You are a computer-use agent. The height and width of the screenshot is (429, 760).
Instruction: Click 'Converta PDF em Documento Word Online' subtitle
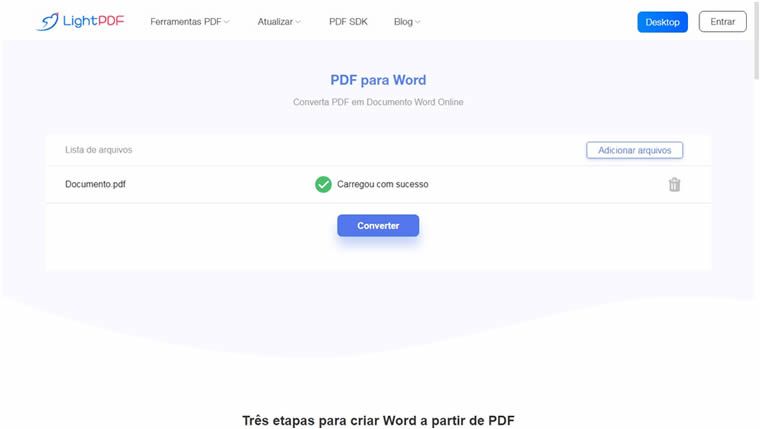point(378,102)
